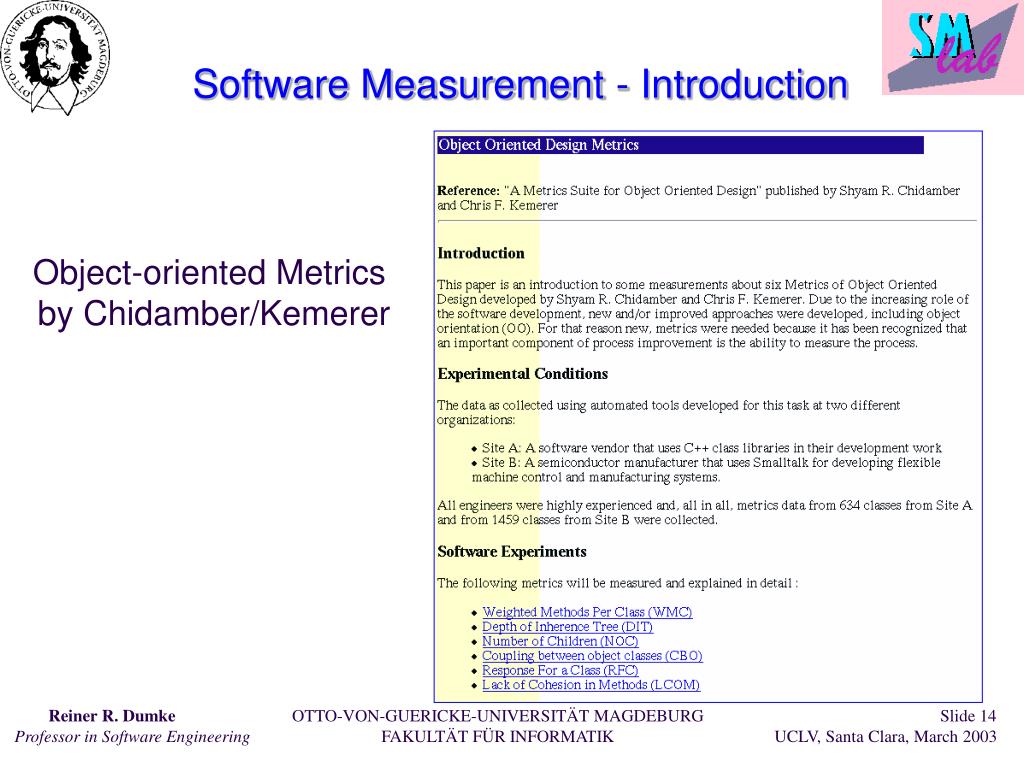The height and width of the screenshot is (768, 1024).
Task: Select Professor in Software Engineering text
Action: point(132,737)
